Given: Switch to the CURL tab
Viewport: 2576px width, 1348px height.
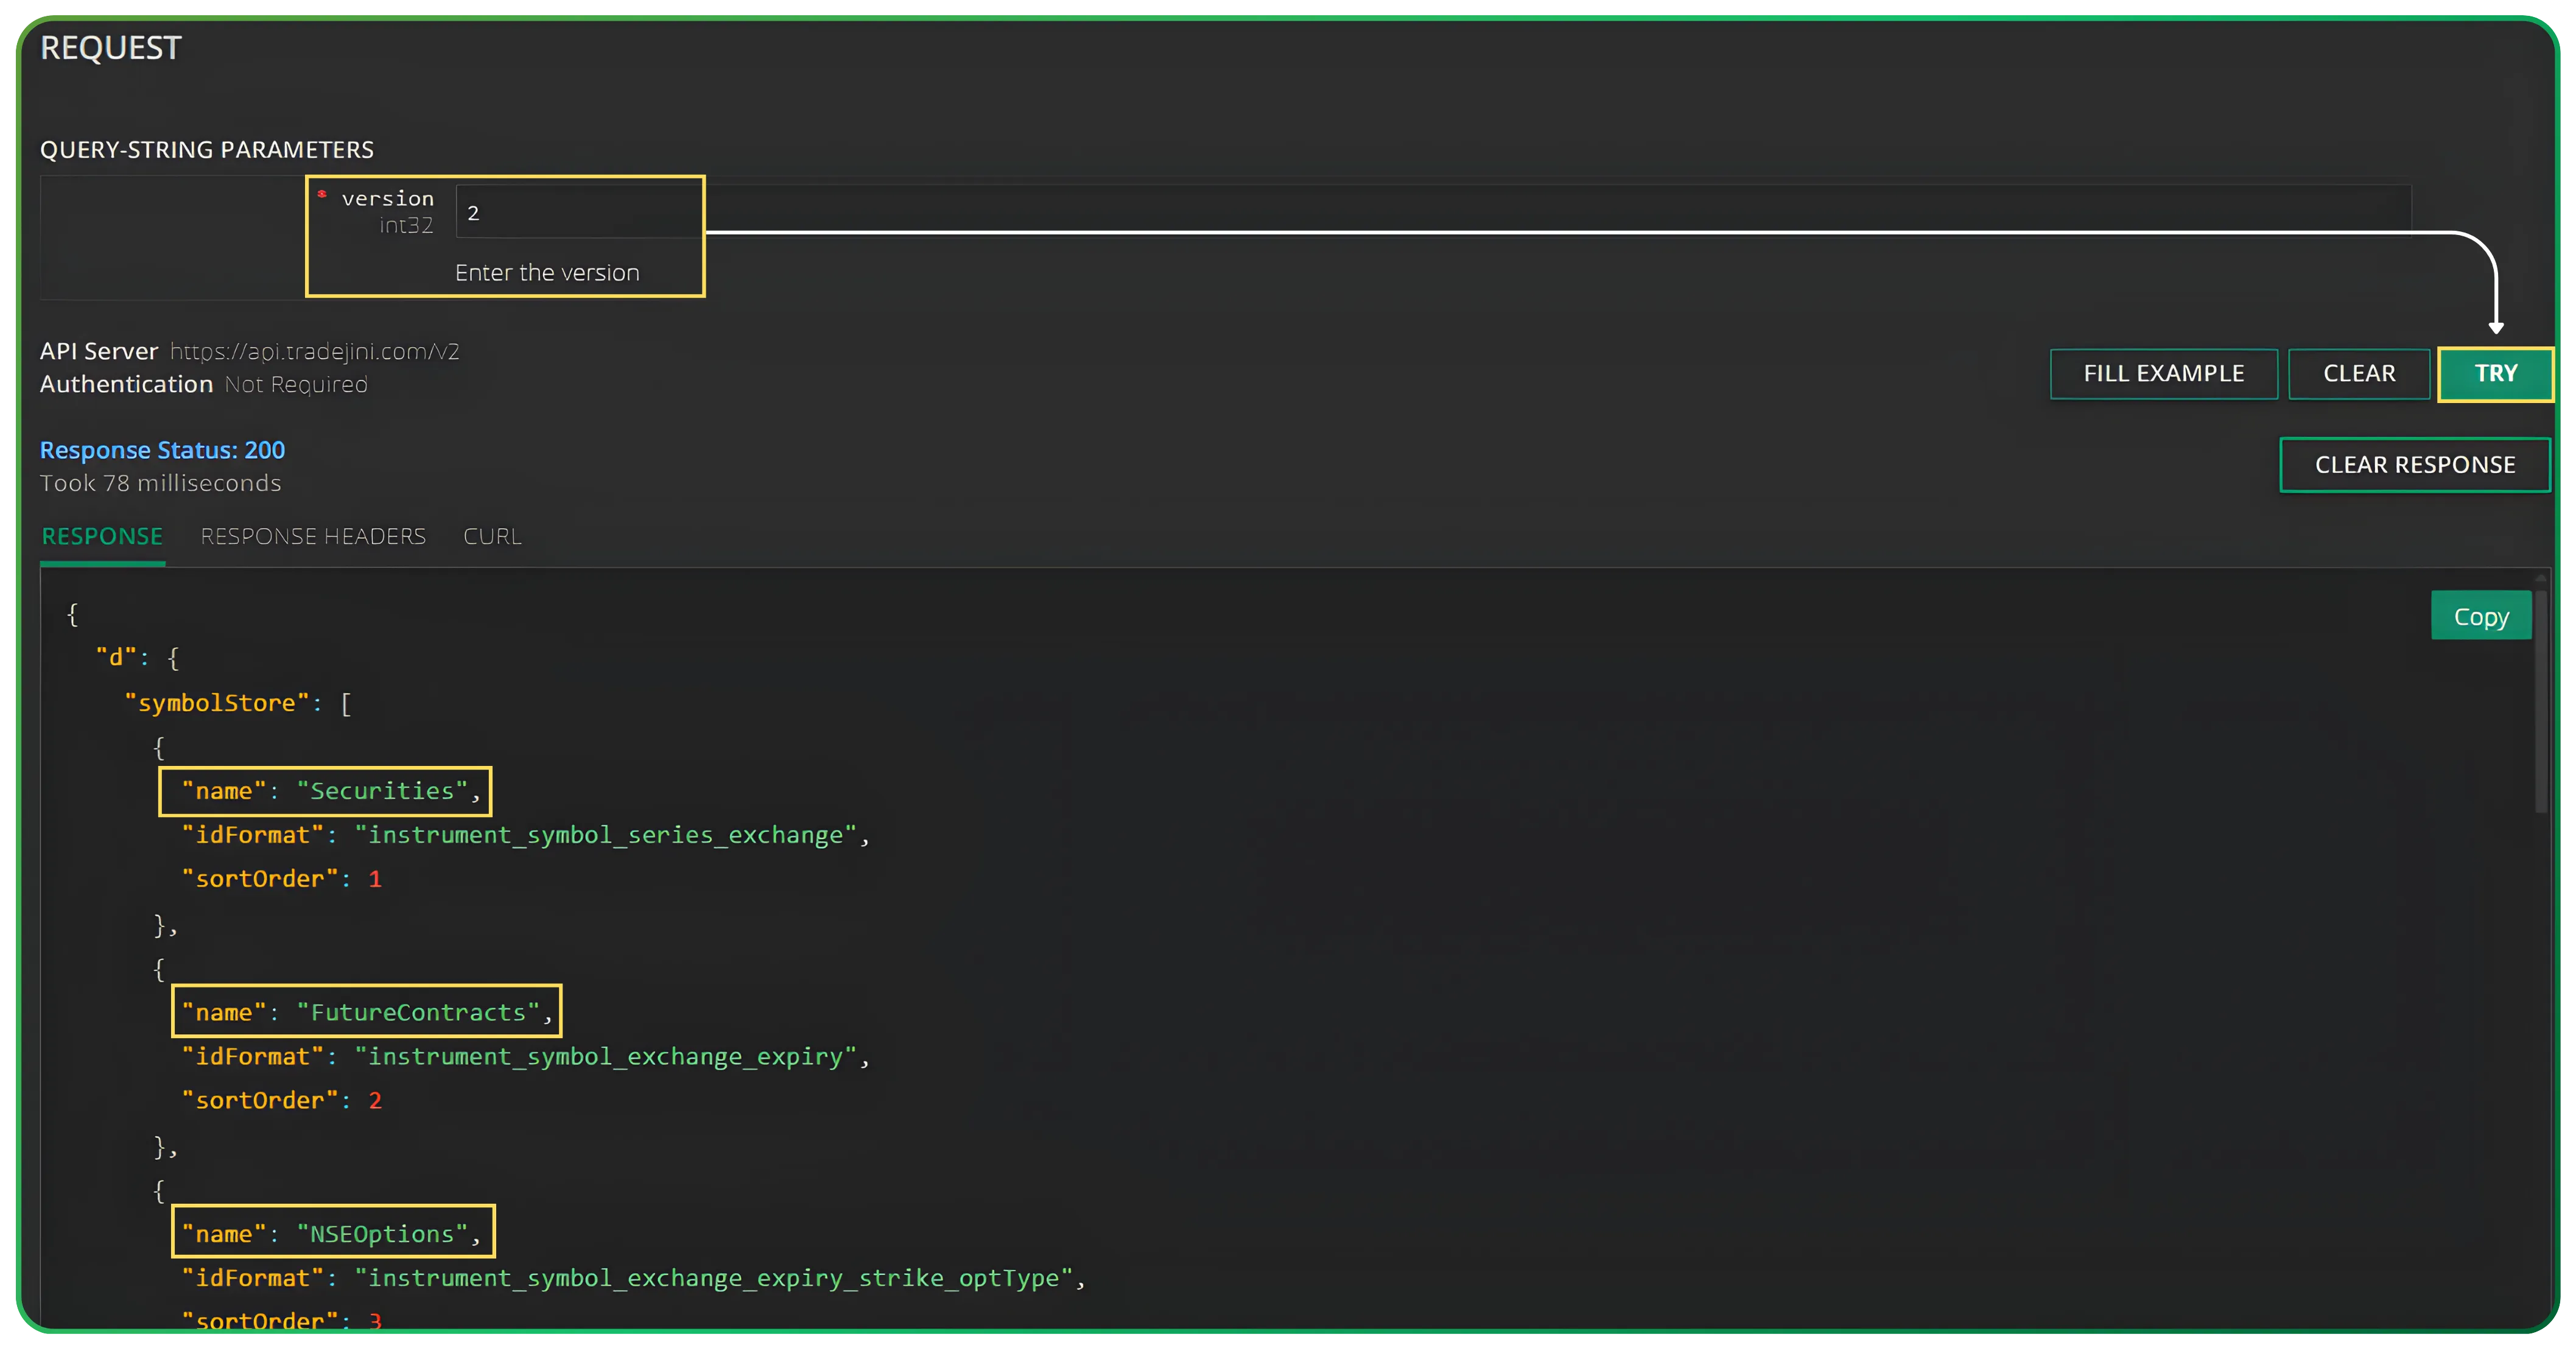Looking at the screenshot, I should pyautogui.click(x=491, y=536).
